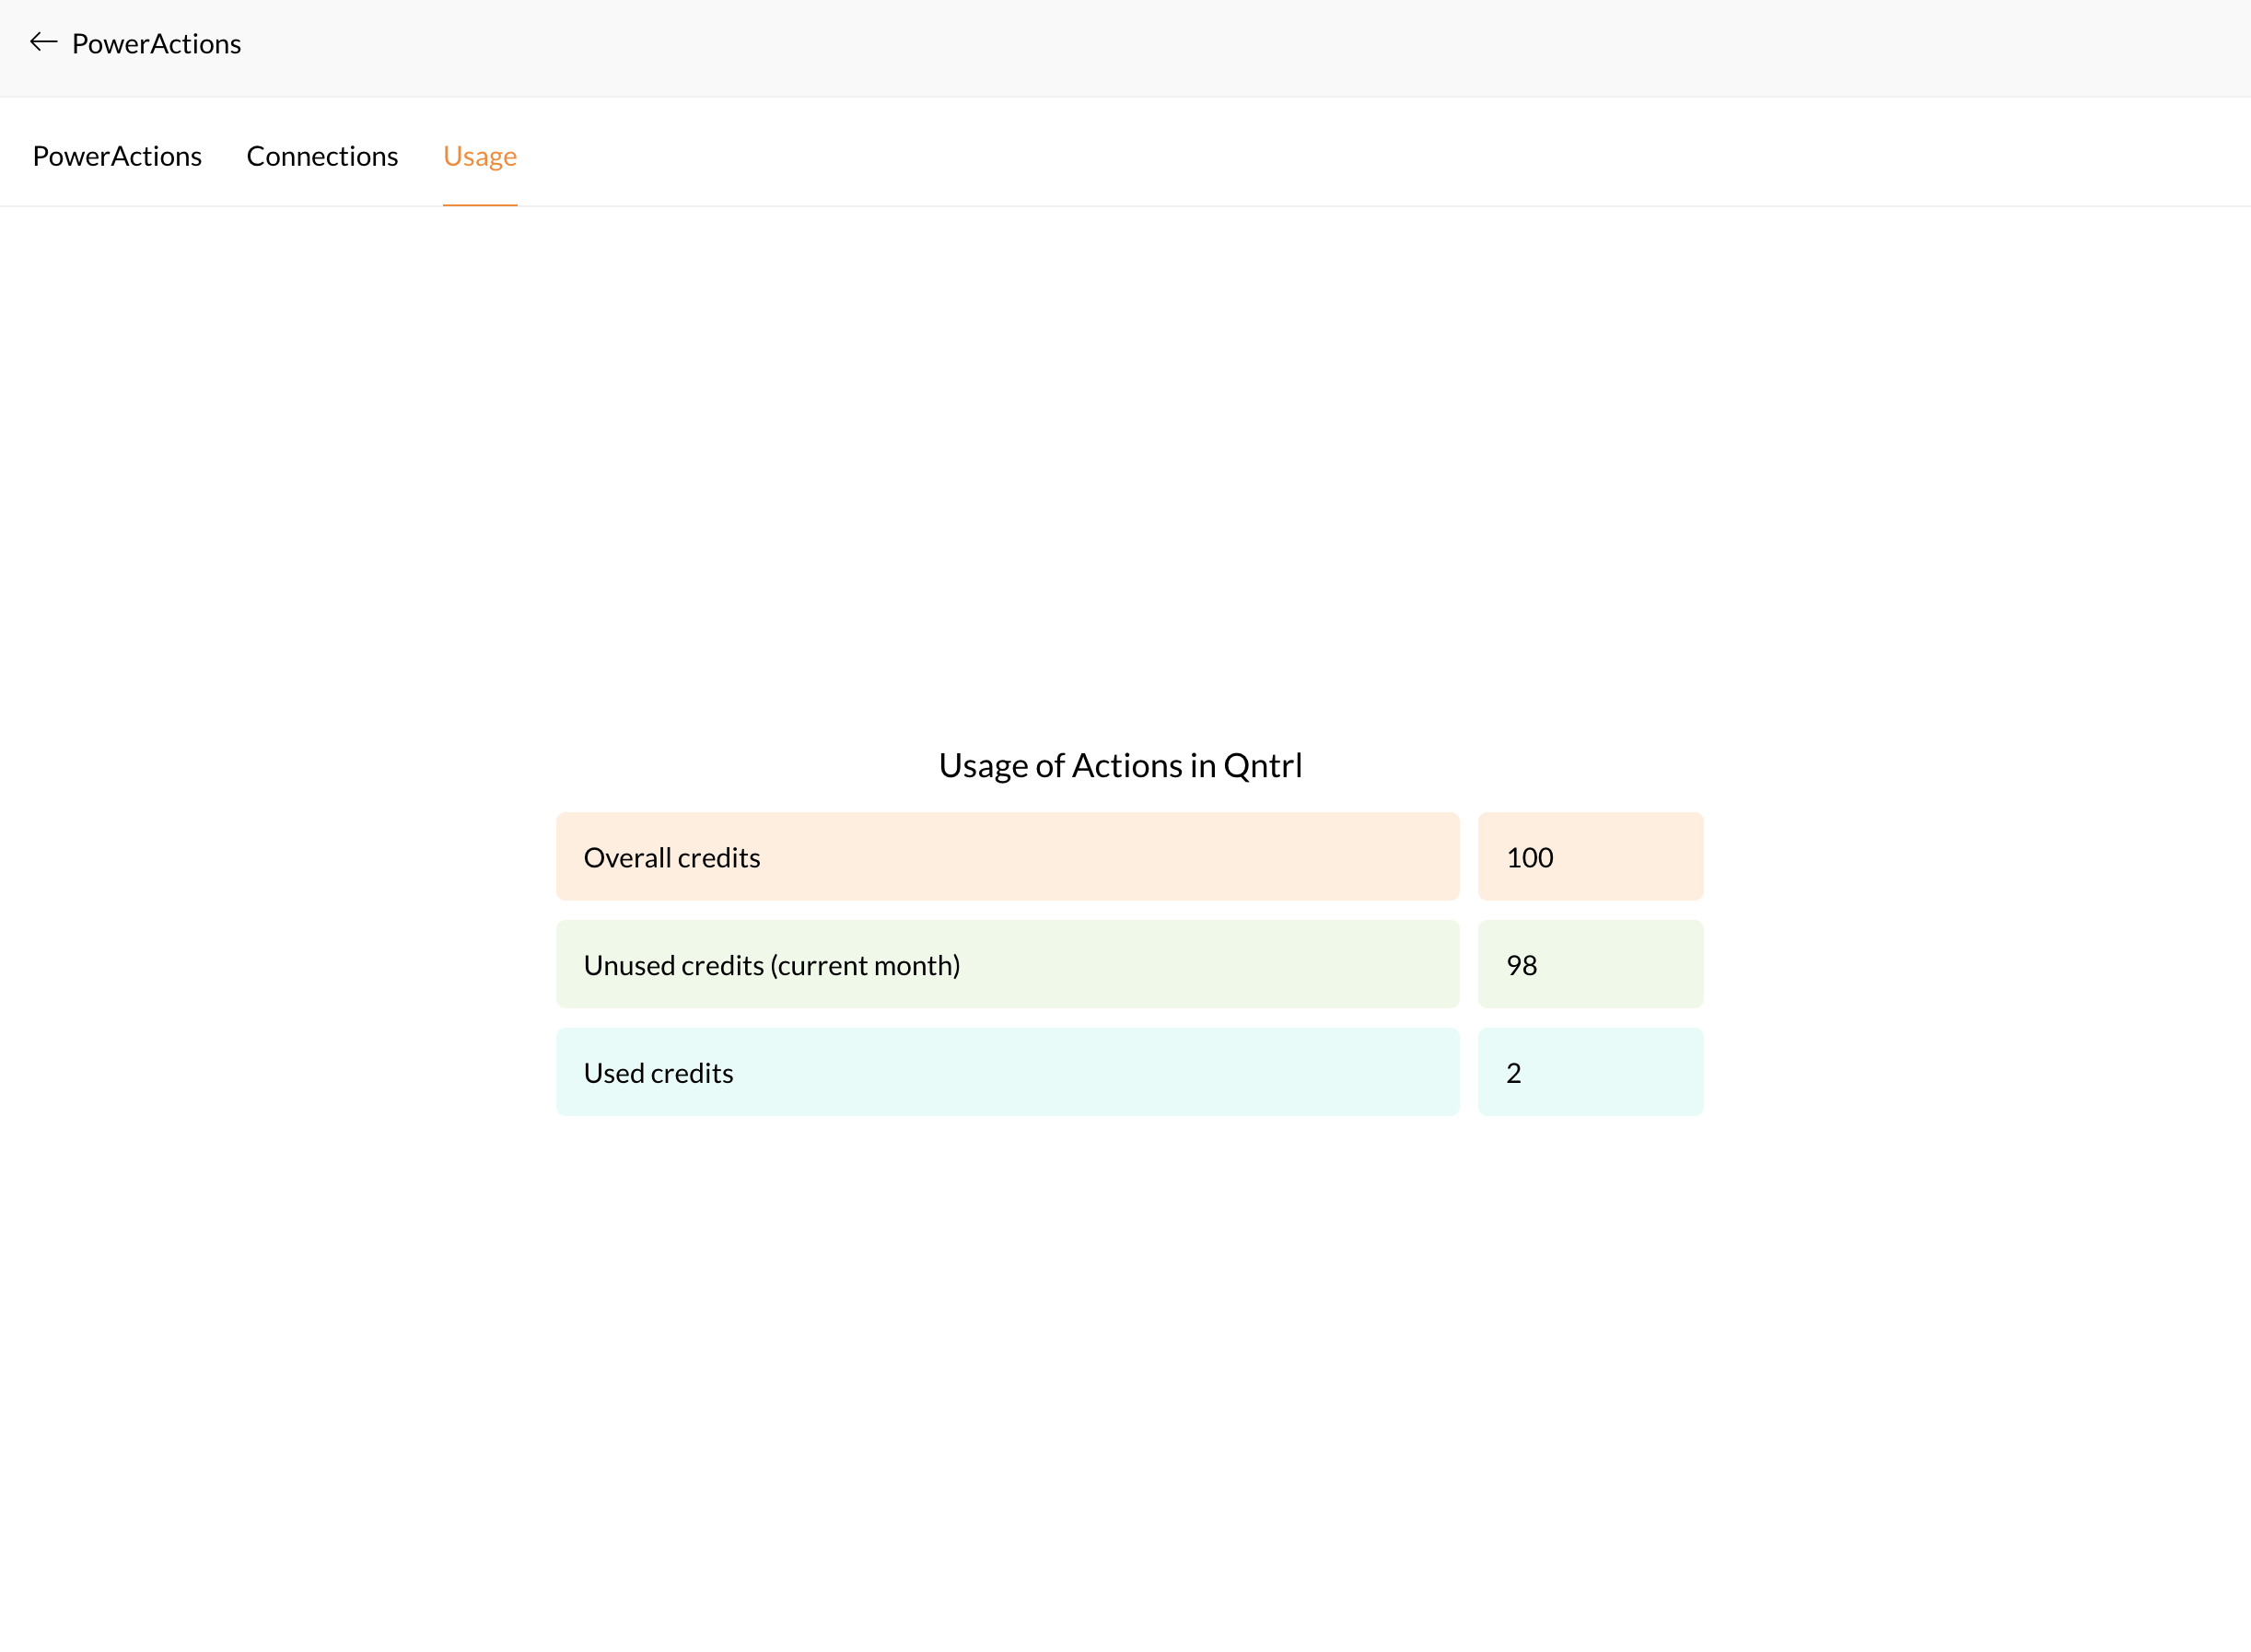Click the word 'Qntrl' in heading
Viewport: 2251px width, 1652px height.
point(1262,766)
